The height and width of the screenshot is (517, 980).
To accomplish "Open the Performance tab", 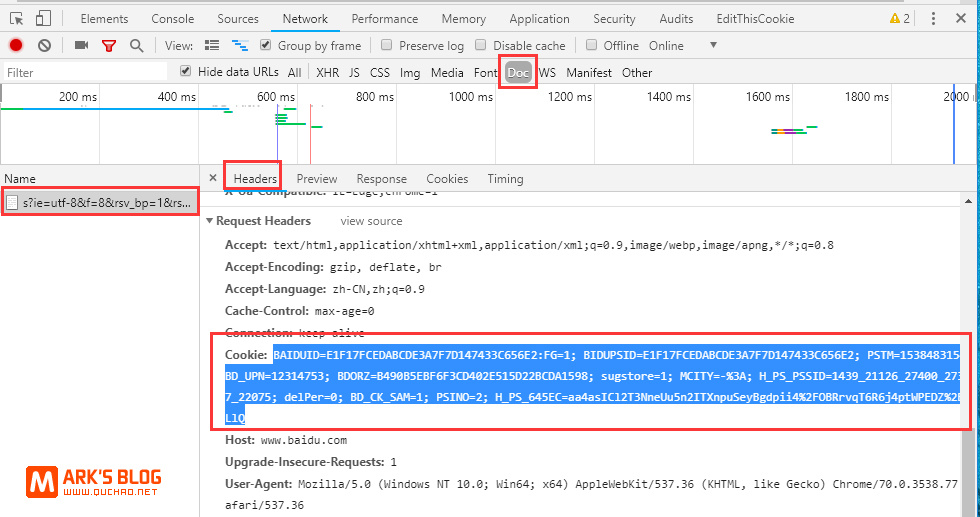I will tap(384, 19).
